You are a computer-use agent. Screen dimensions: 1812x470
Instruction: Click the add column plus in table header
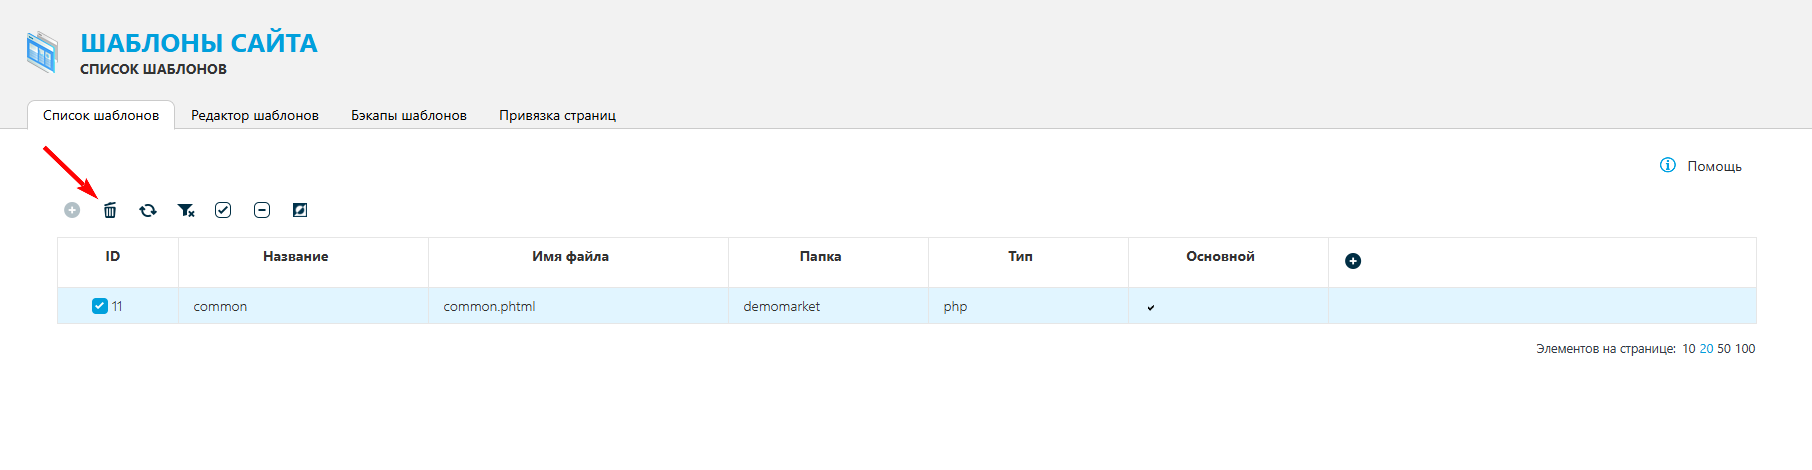[x=1353, y=261]
